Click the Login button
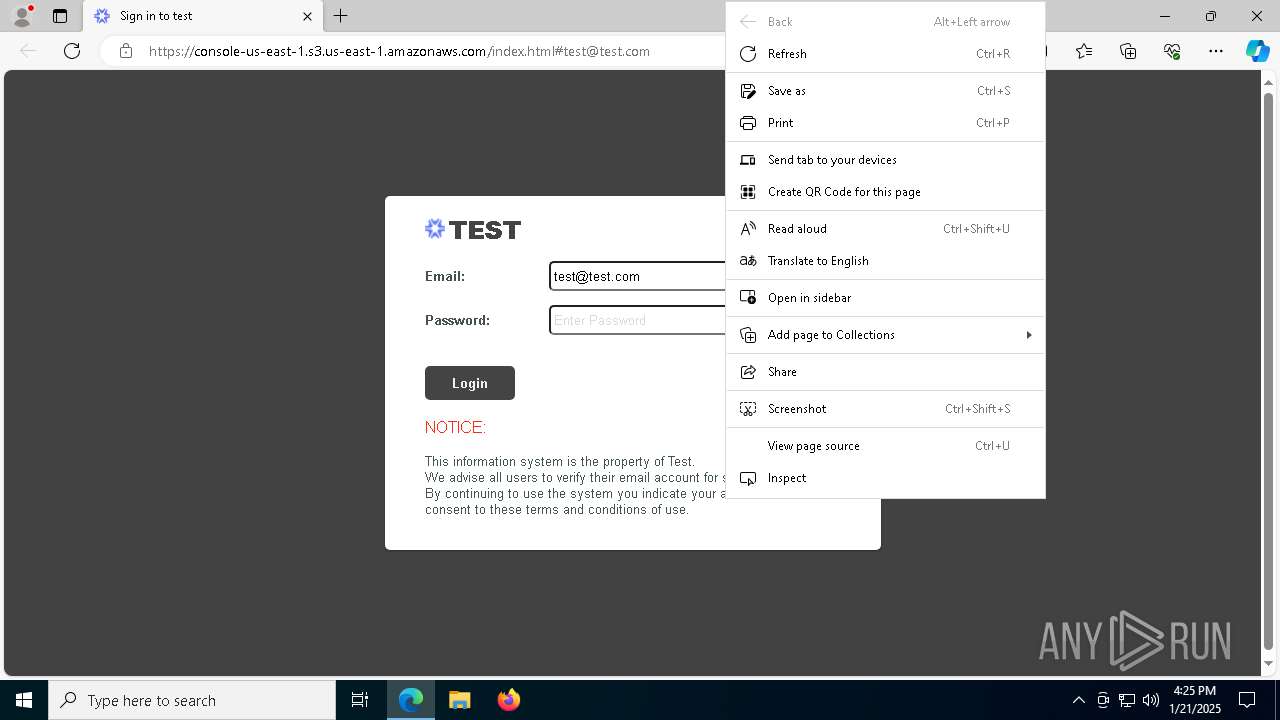The width and height of the screenshot is (1280, 720). pos(470,383)
